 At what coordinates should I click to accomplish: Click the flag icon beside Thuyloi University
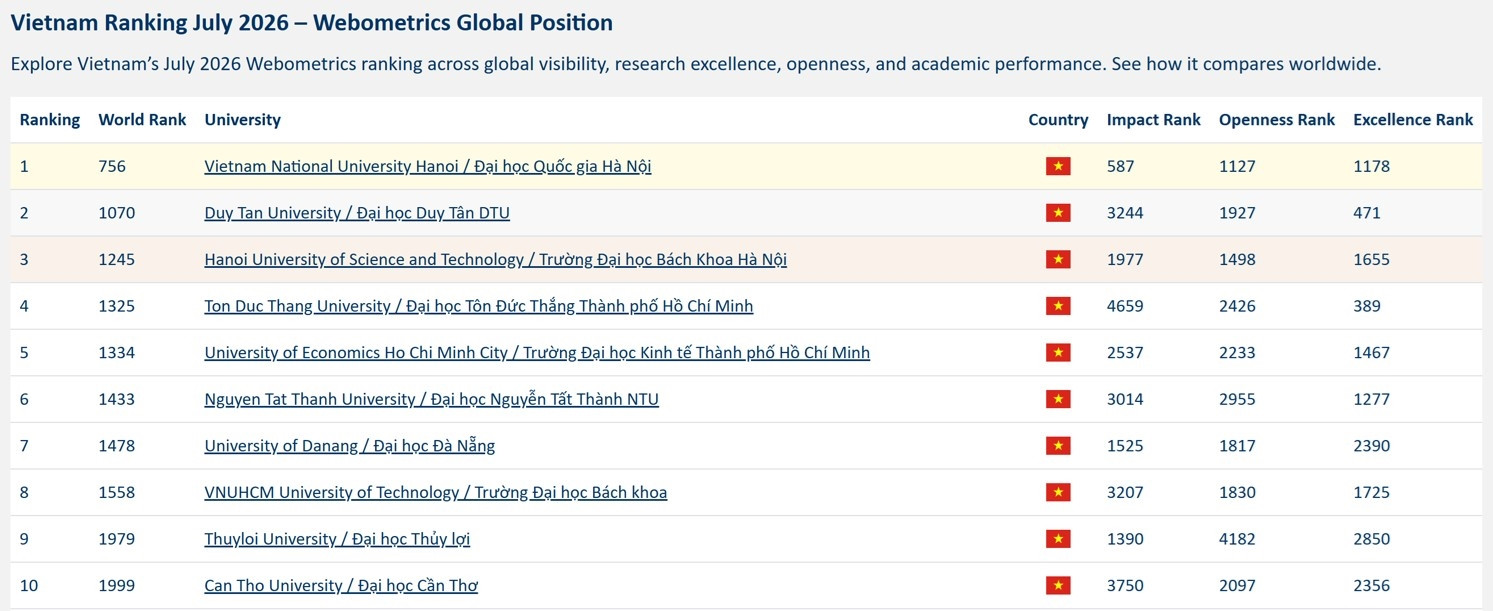pos(1058,539)
